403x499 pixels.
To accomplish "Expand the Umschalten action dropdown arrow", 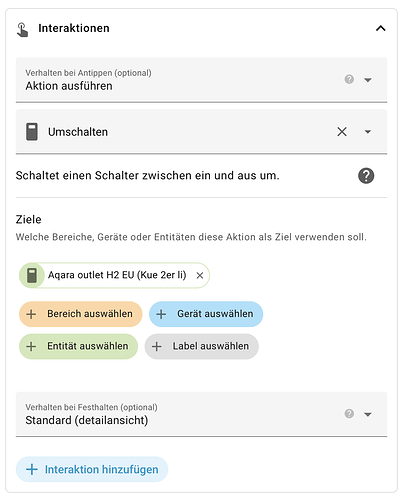I will [x=368, y=132].
